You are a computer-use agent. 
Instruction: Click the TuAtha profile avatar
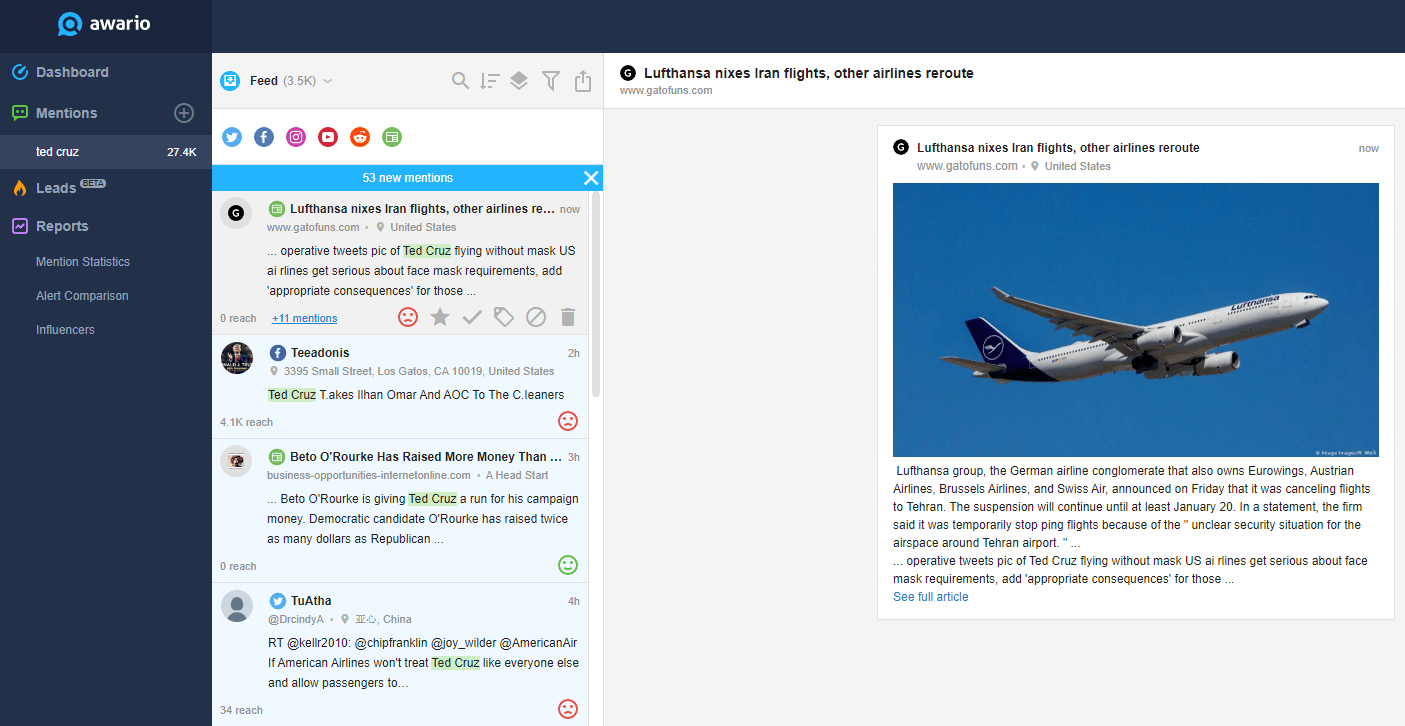click(236, 605)
